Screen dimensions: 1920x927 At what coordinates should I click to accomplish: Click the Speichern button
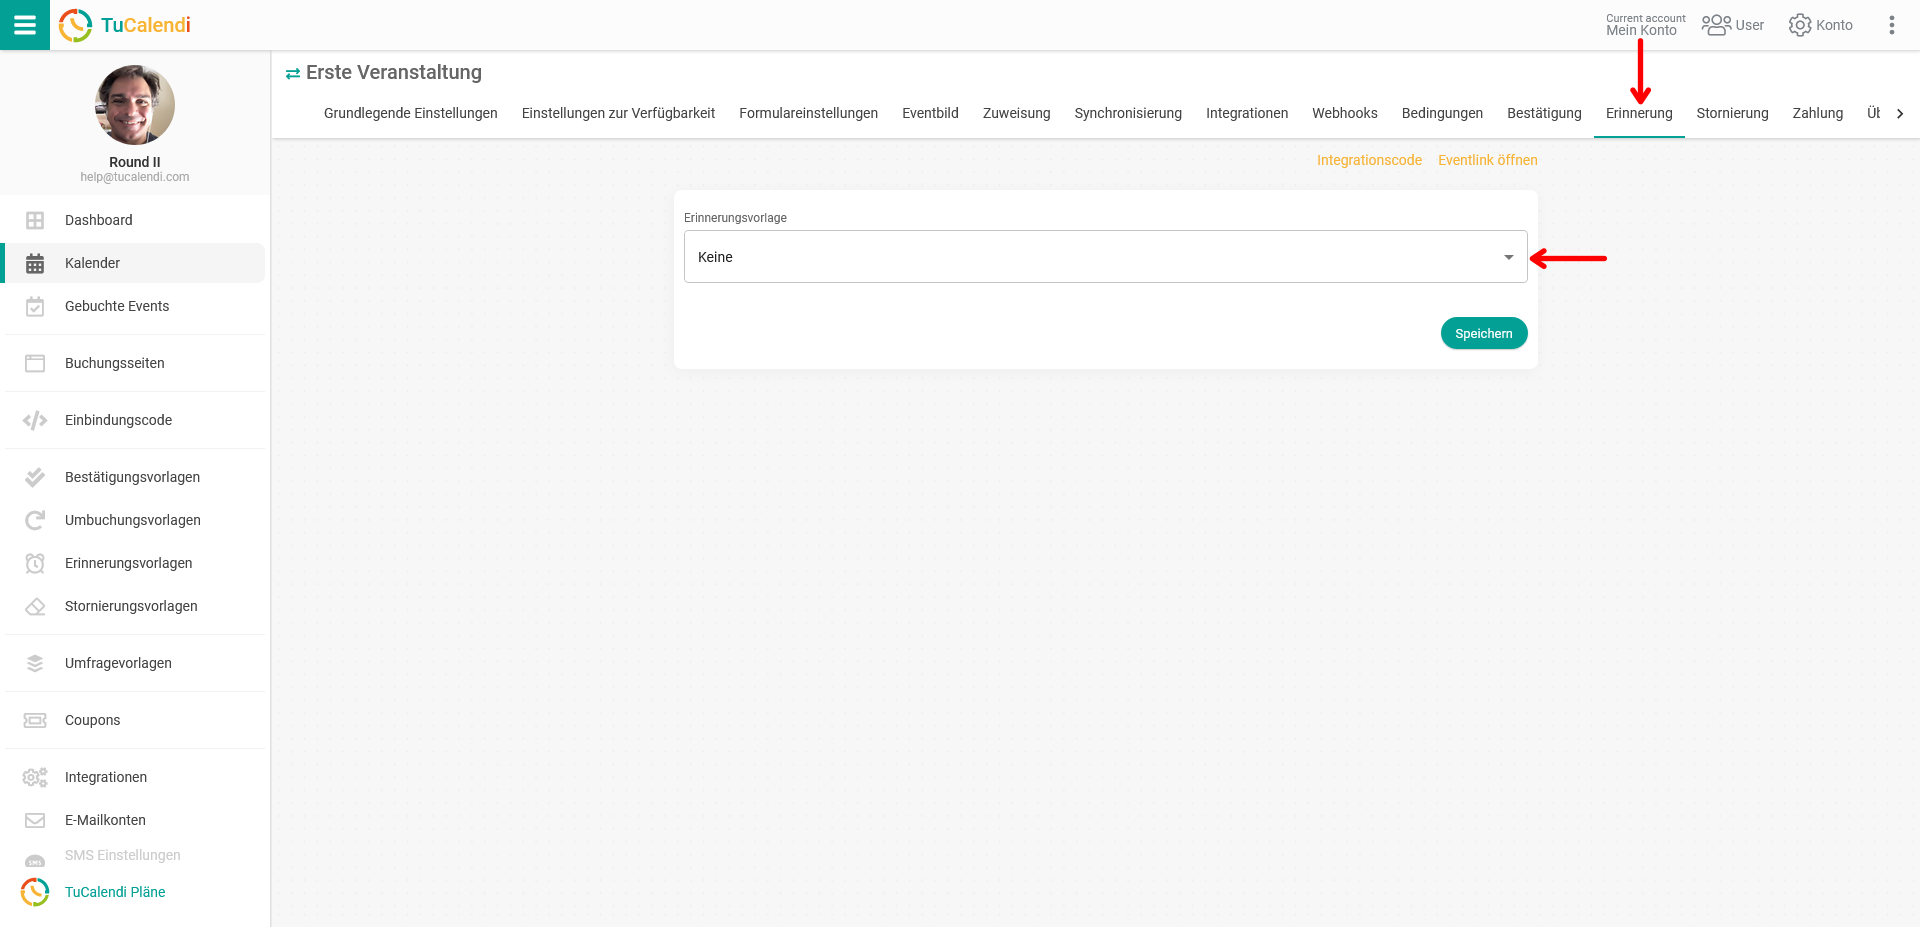click(1484, 333)
